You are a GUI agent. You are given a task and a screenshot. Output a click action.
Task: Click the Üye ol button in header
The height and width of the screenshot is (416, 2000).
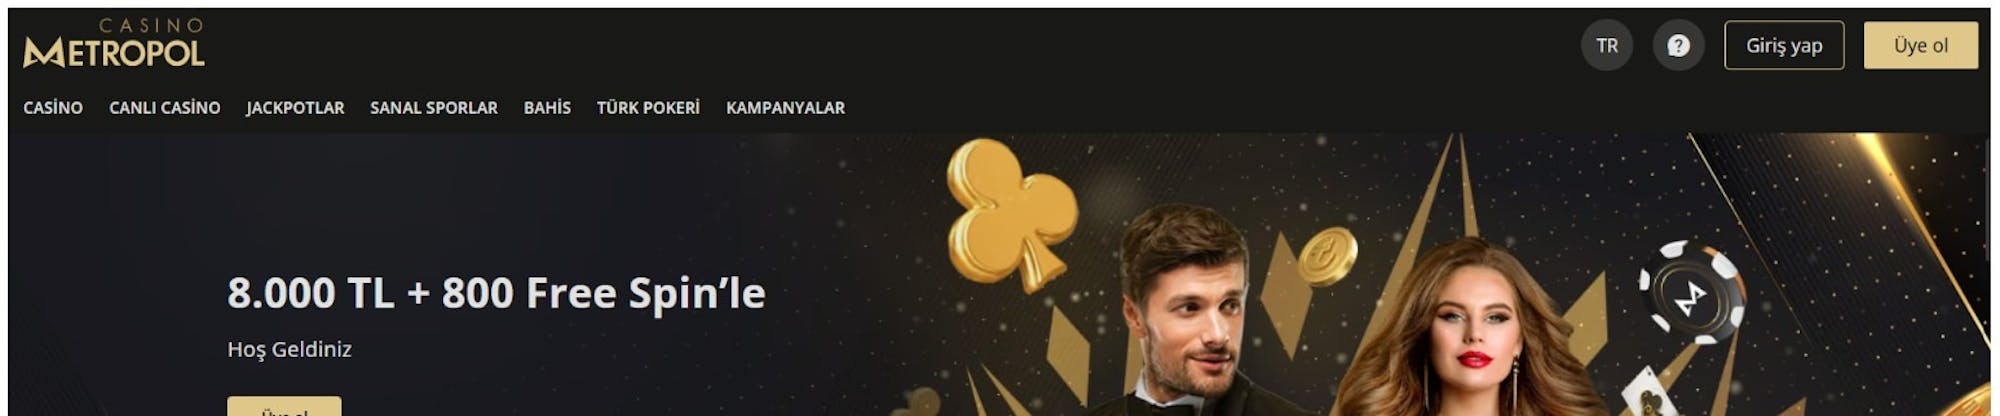(x=1921, y=46)
